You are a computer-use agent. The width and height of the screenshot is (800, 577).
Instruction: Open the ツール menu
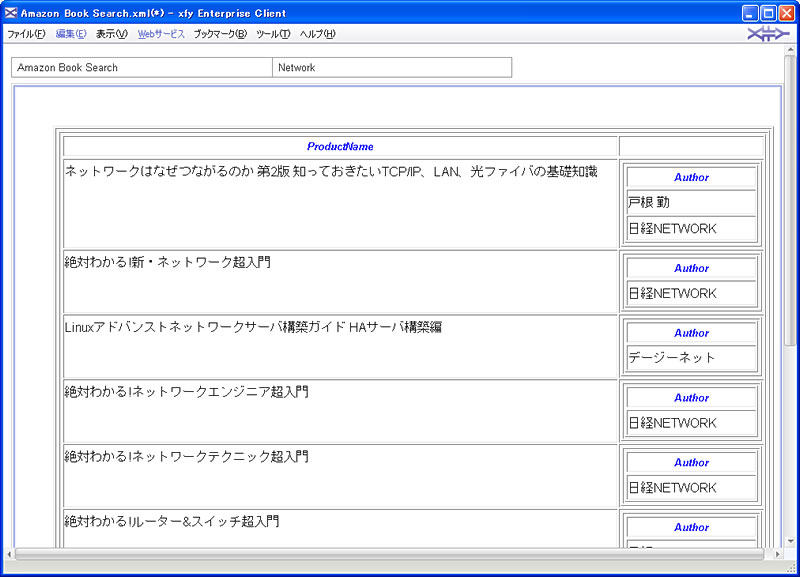click(273, 34)
